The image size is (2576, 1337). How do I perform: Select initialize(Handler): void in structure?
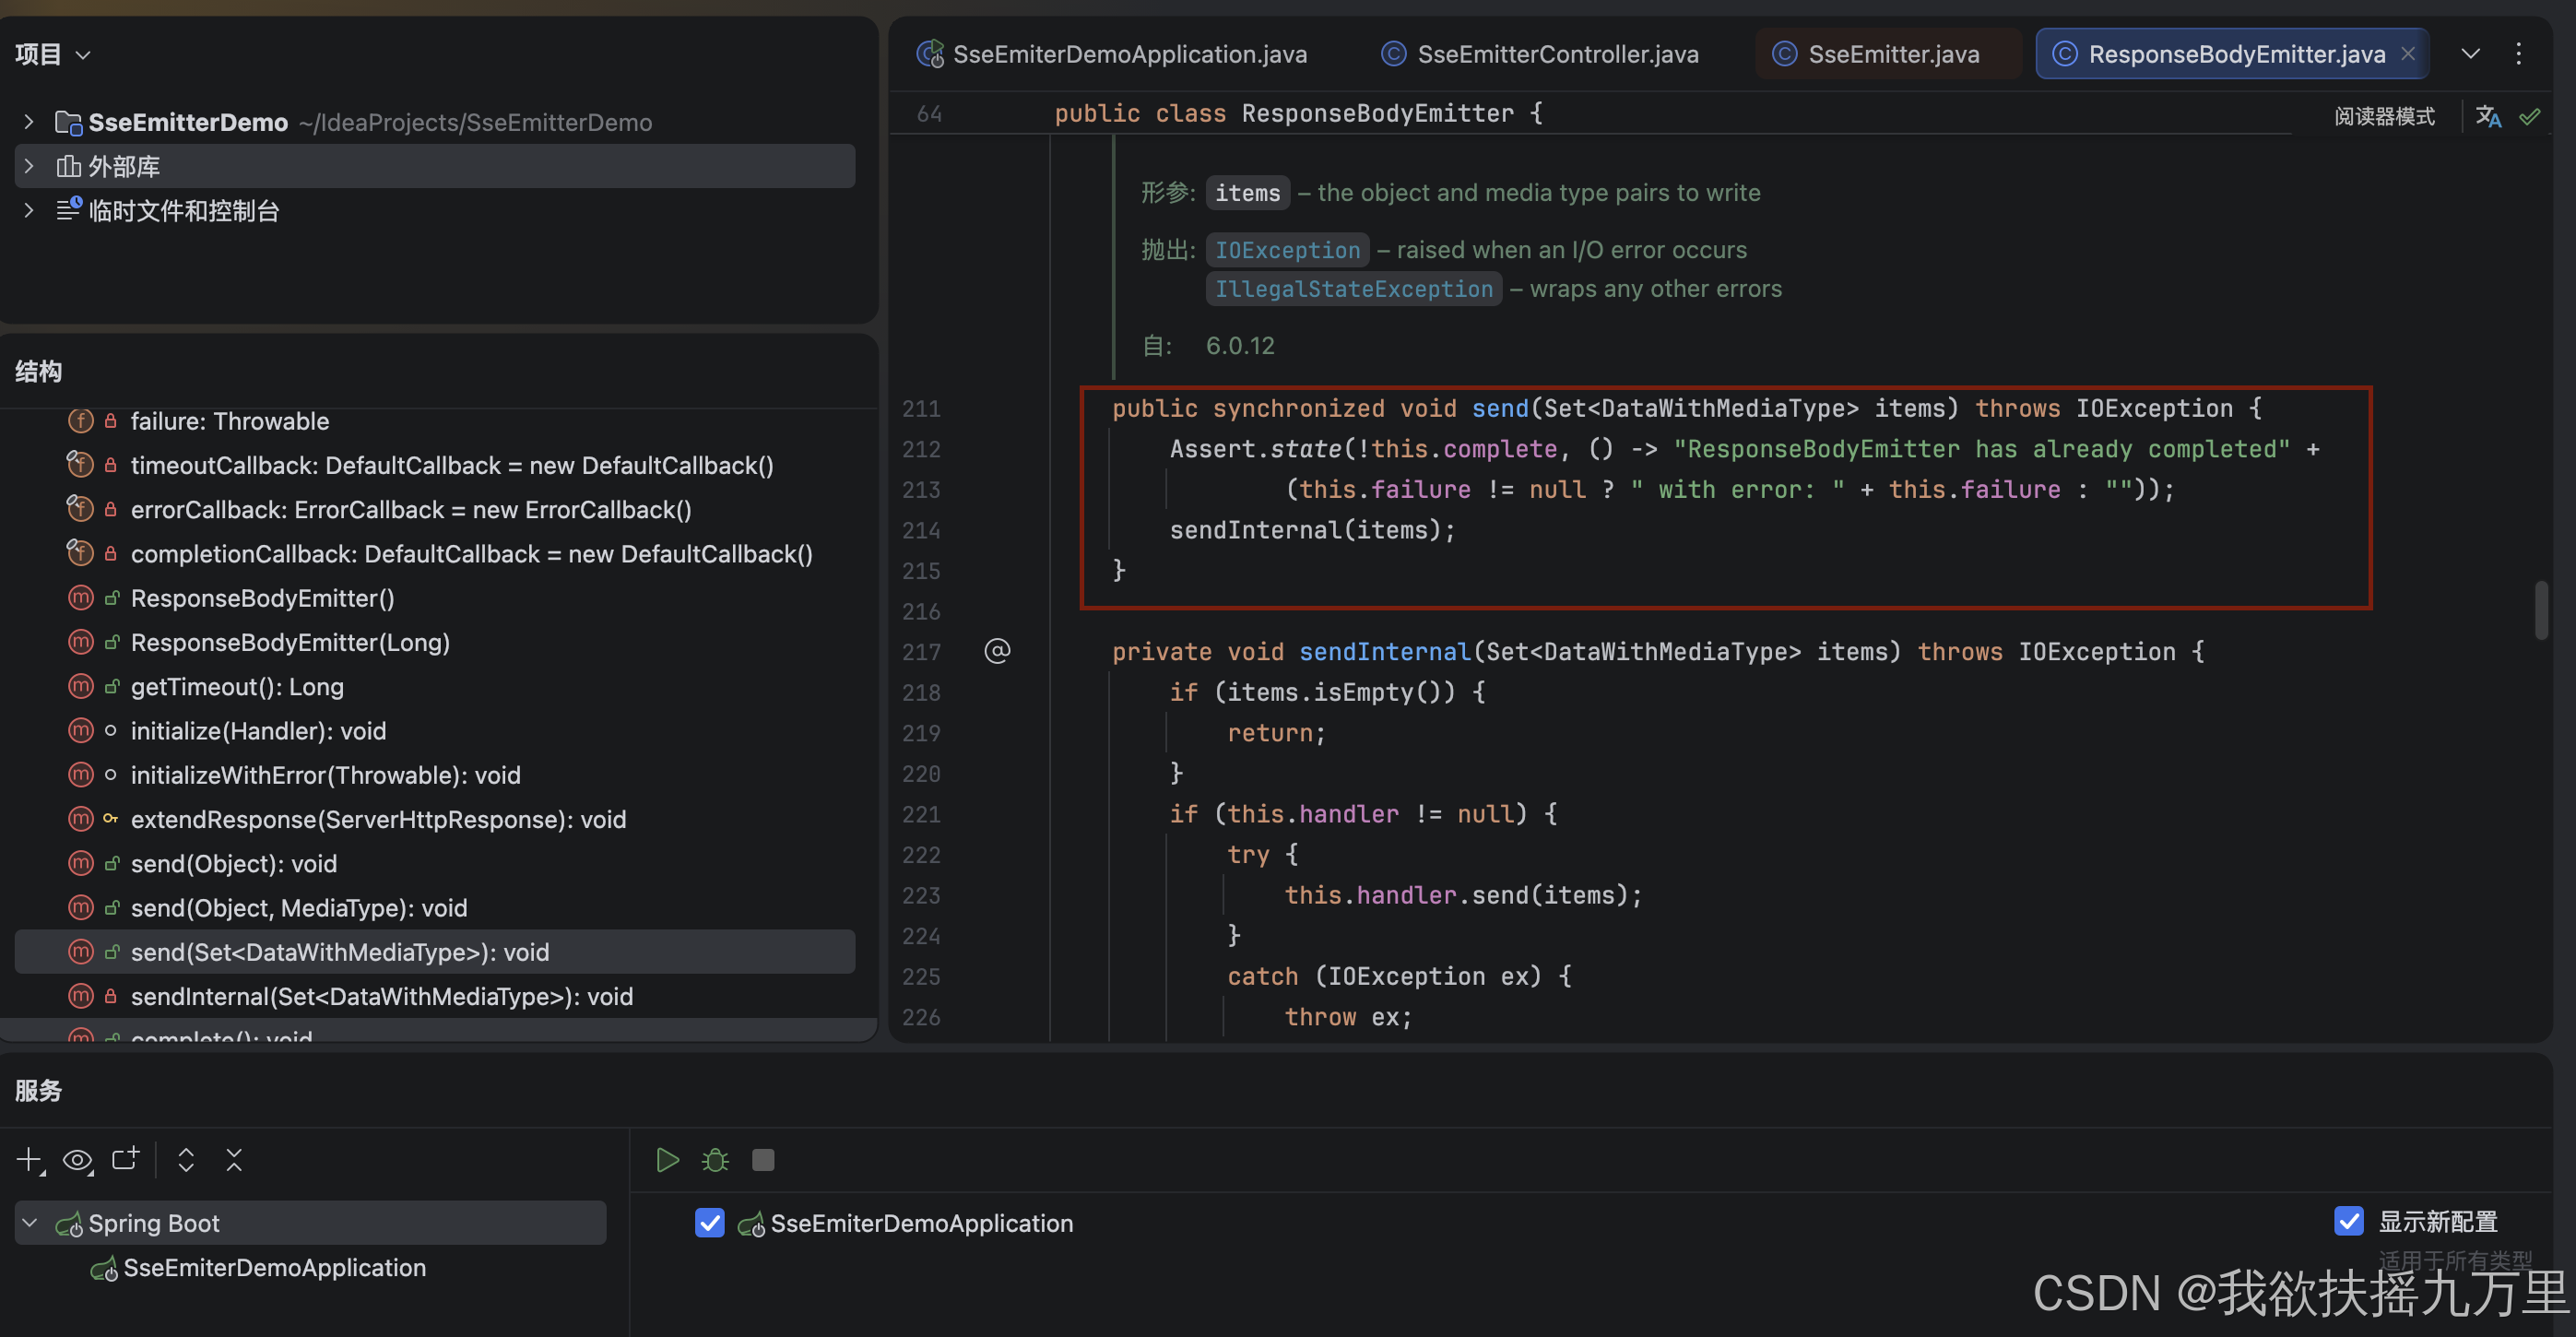pos(258,730)
